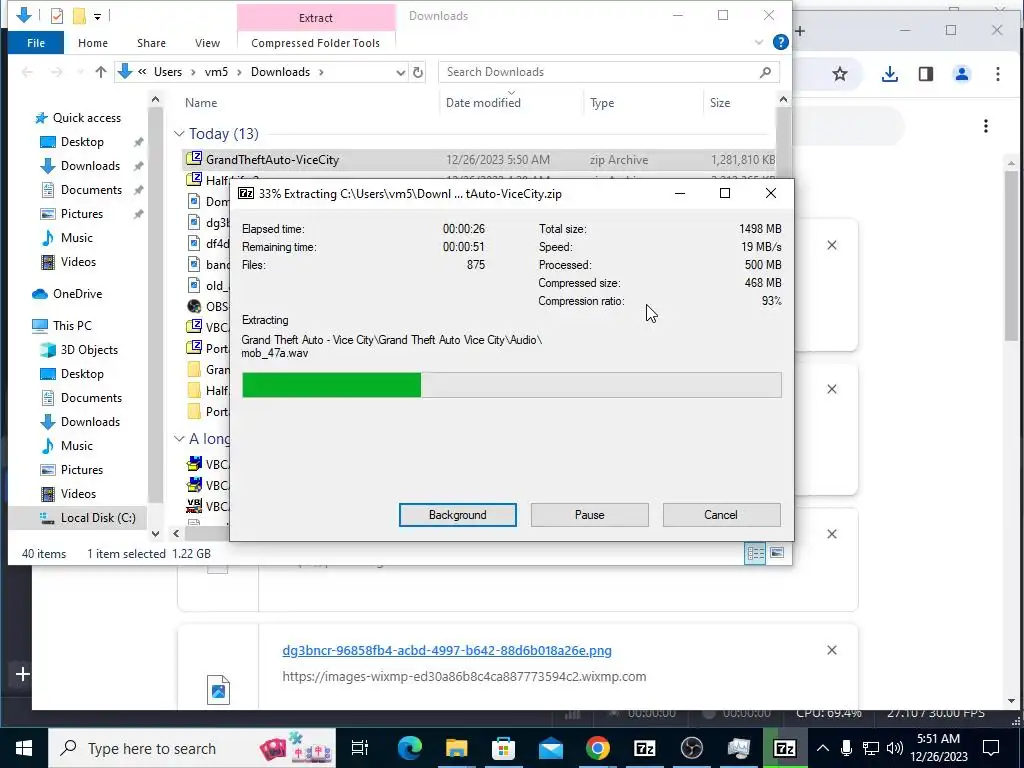1024x768 pixels.
Task: Click taskbar search box
Action: coord(191,748)
